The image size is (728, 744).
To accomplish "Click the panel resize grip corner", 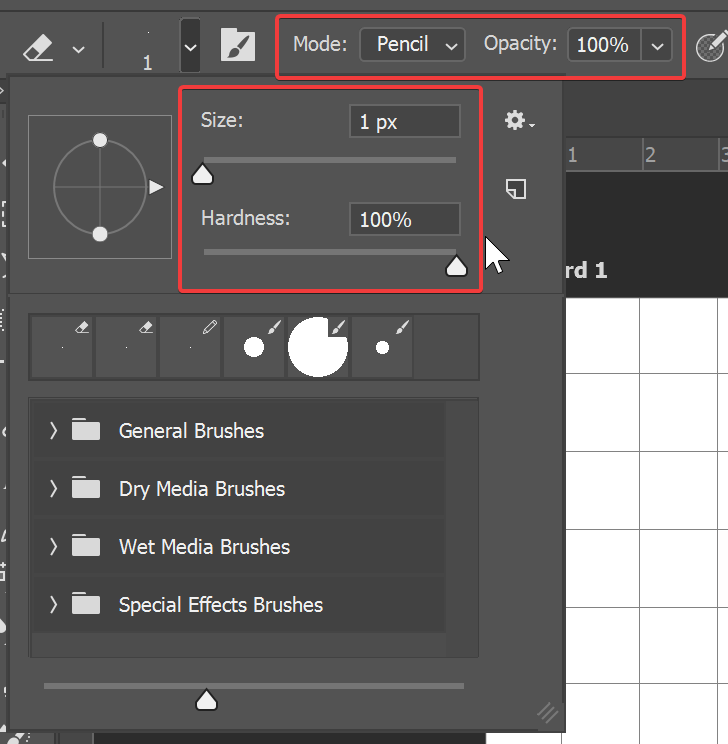I will [548, 713].
